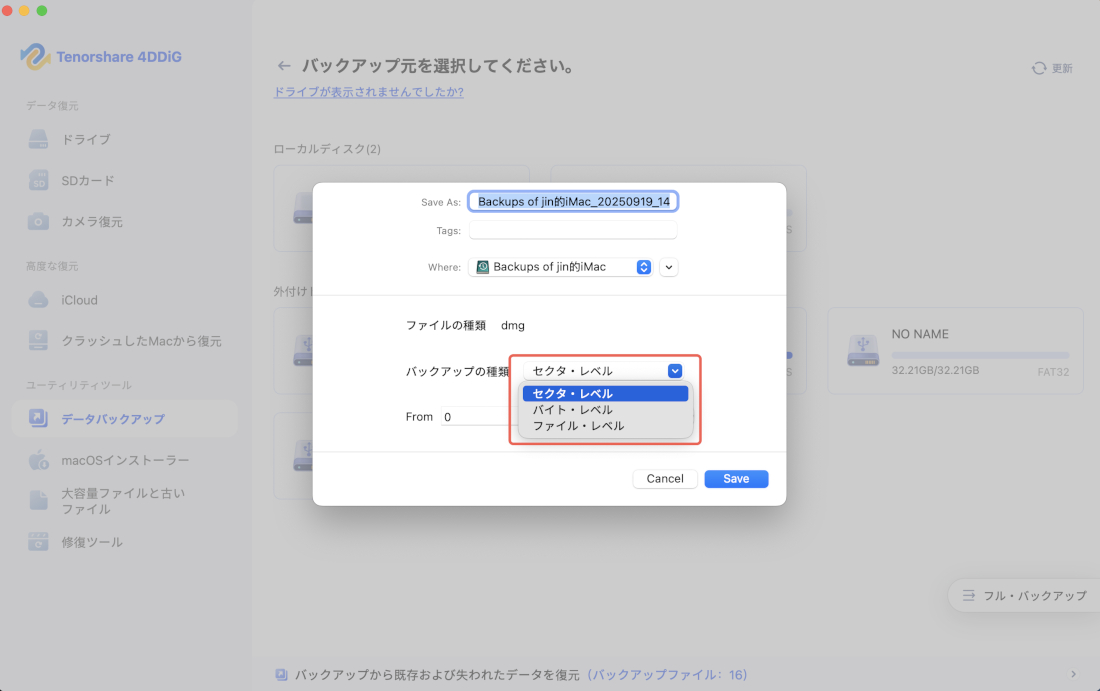Image resolution: width=1100 pixels, height=691 pixels.
Task: Click the Tags input field
Action: 572,230
